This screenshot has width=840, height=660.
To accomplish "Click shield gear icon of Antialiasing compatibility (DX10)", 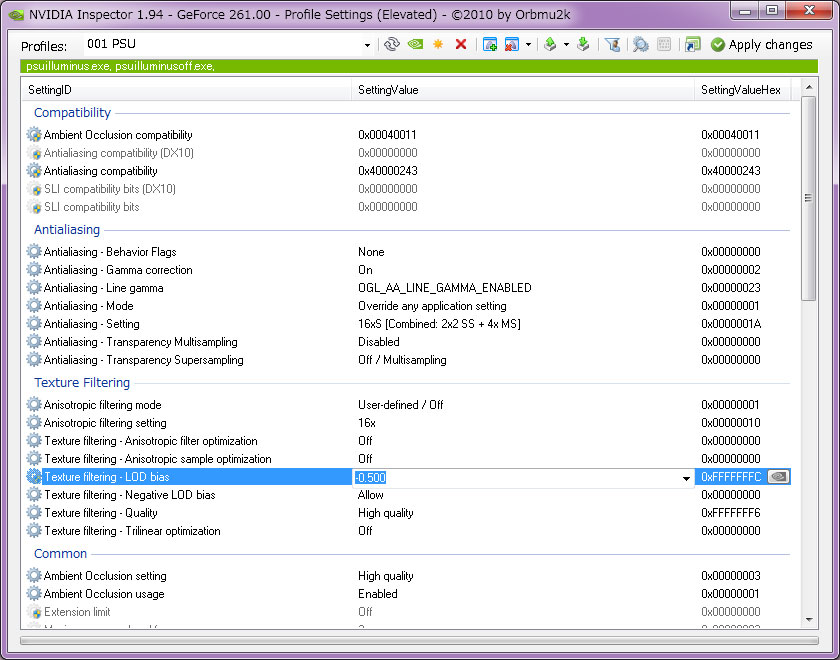I will click(34, 153).
